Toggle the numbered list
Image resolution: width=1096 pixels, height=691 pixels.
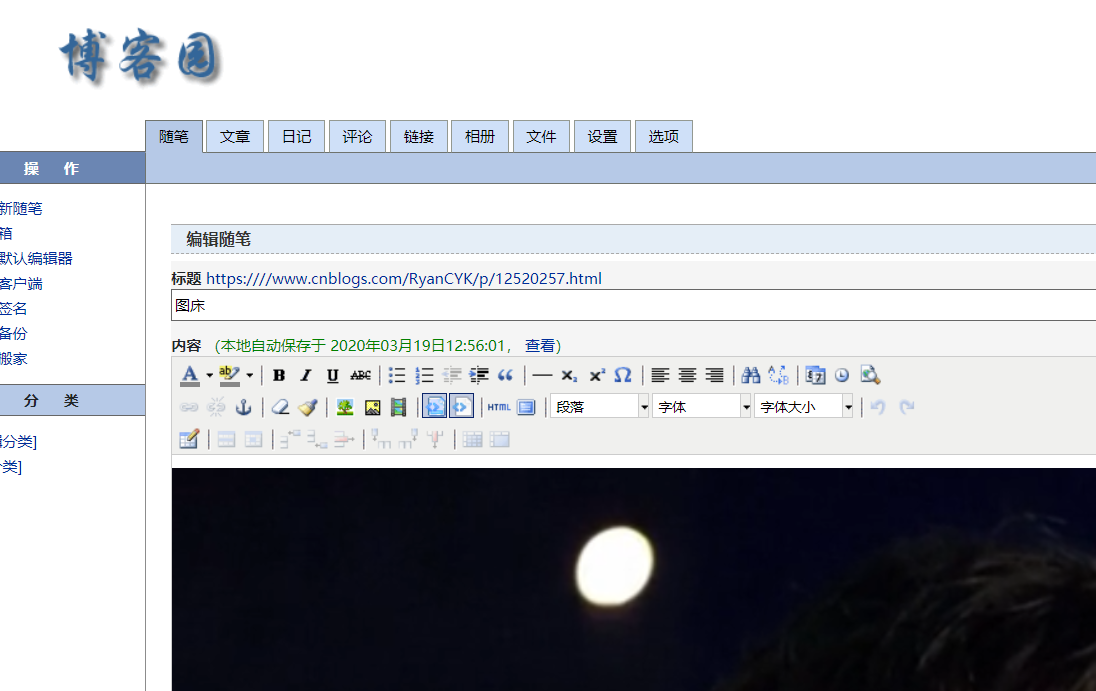tap(424, 375)
